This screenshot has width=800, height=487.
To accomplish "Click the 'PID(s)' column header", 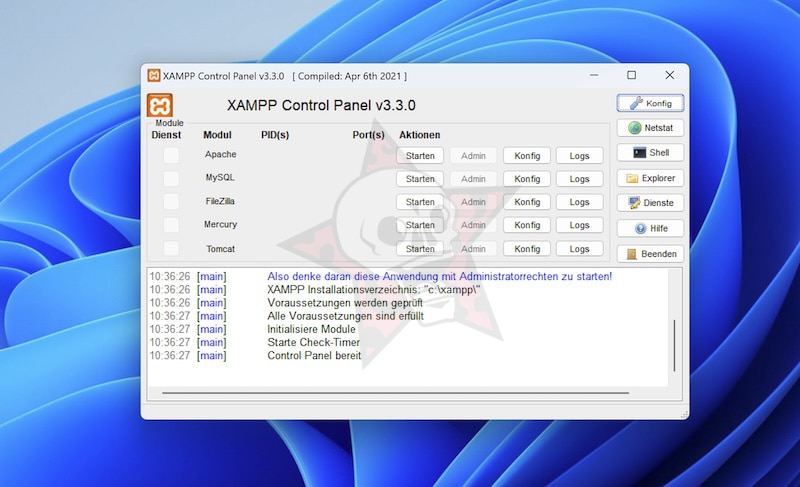I will click(x=275, y=135).
